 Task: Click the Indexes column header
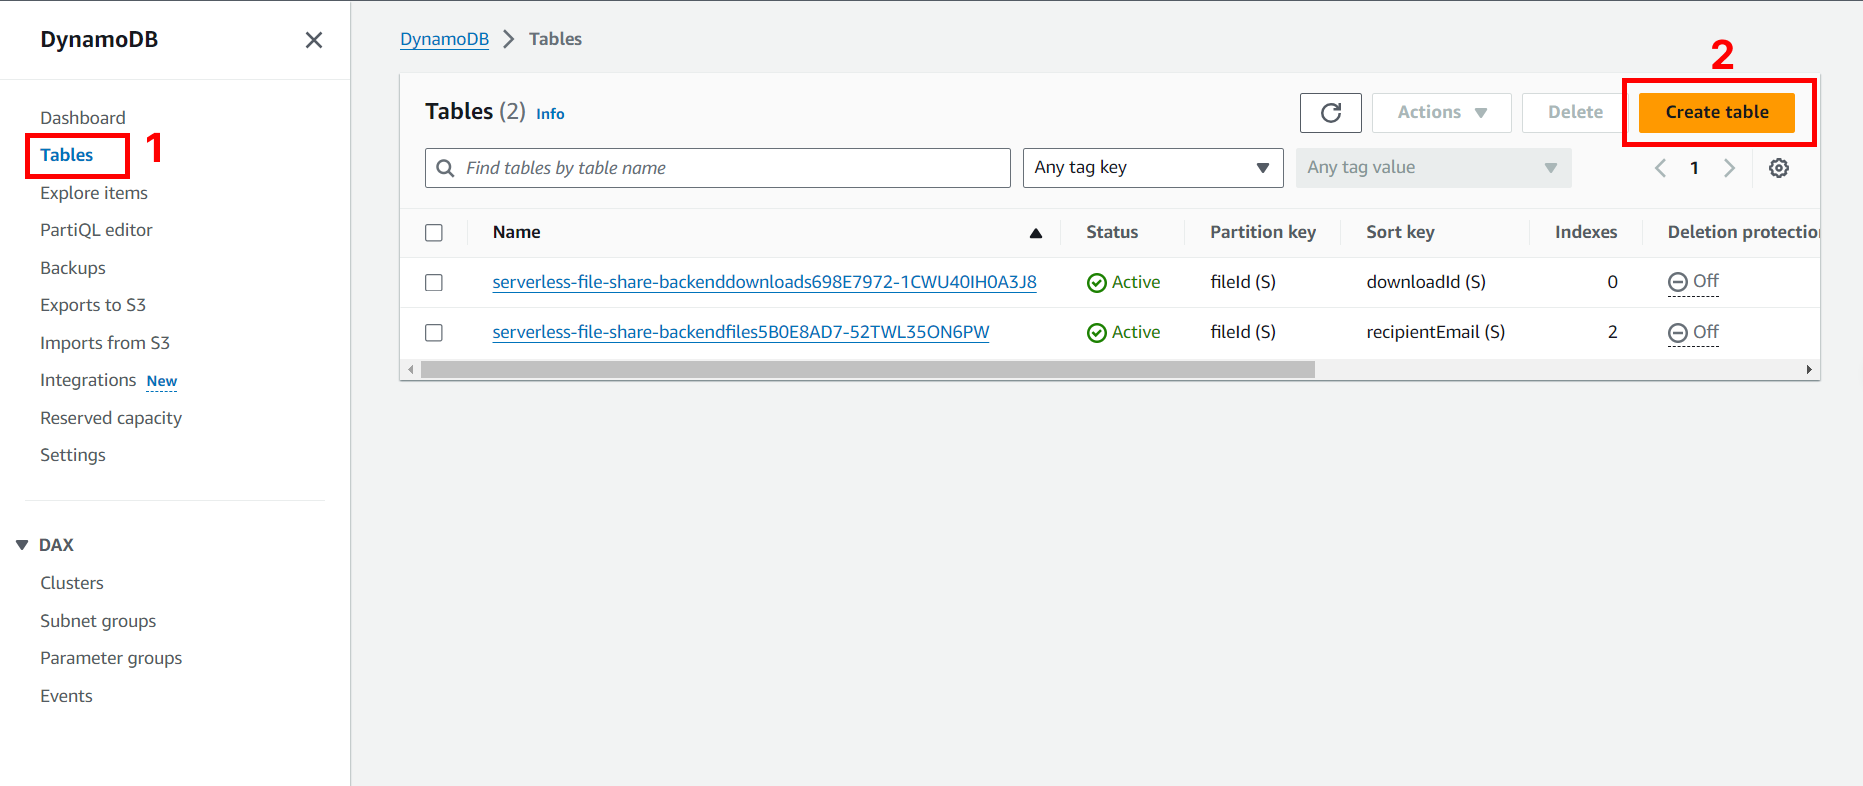pos(1586,232)
